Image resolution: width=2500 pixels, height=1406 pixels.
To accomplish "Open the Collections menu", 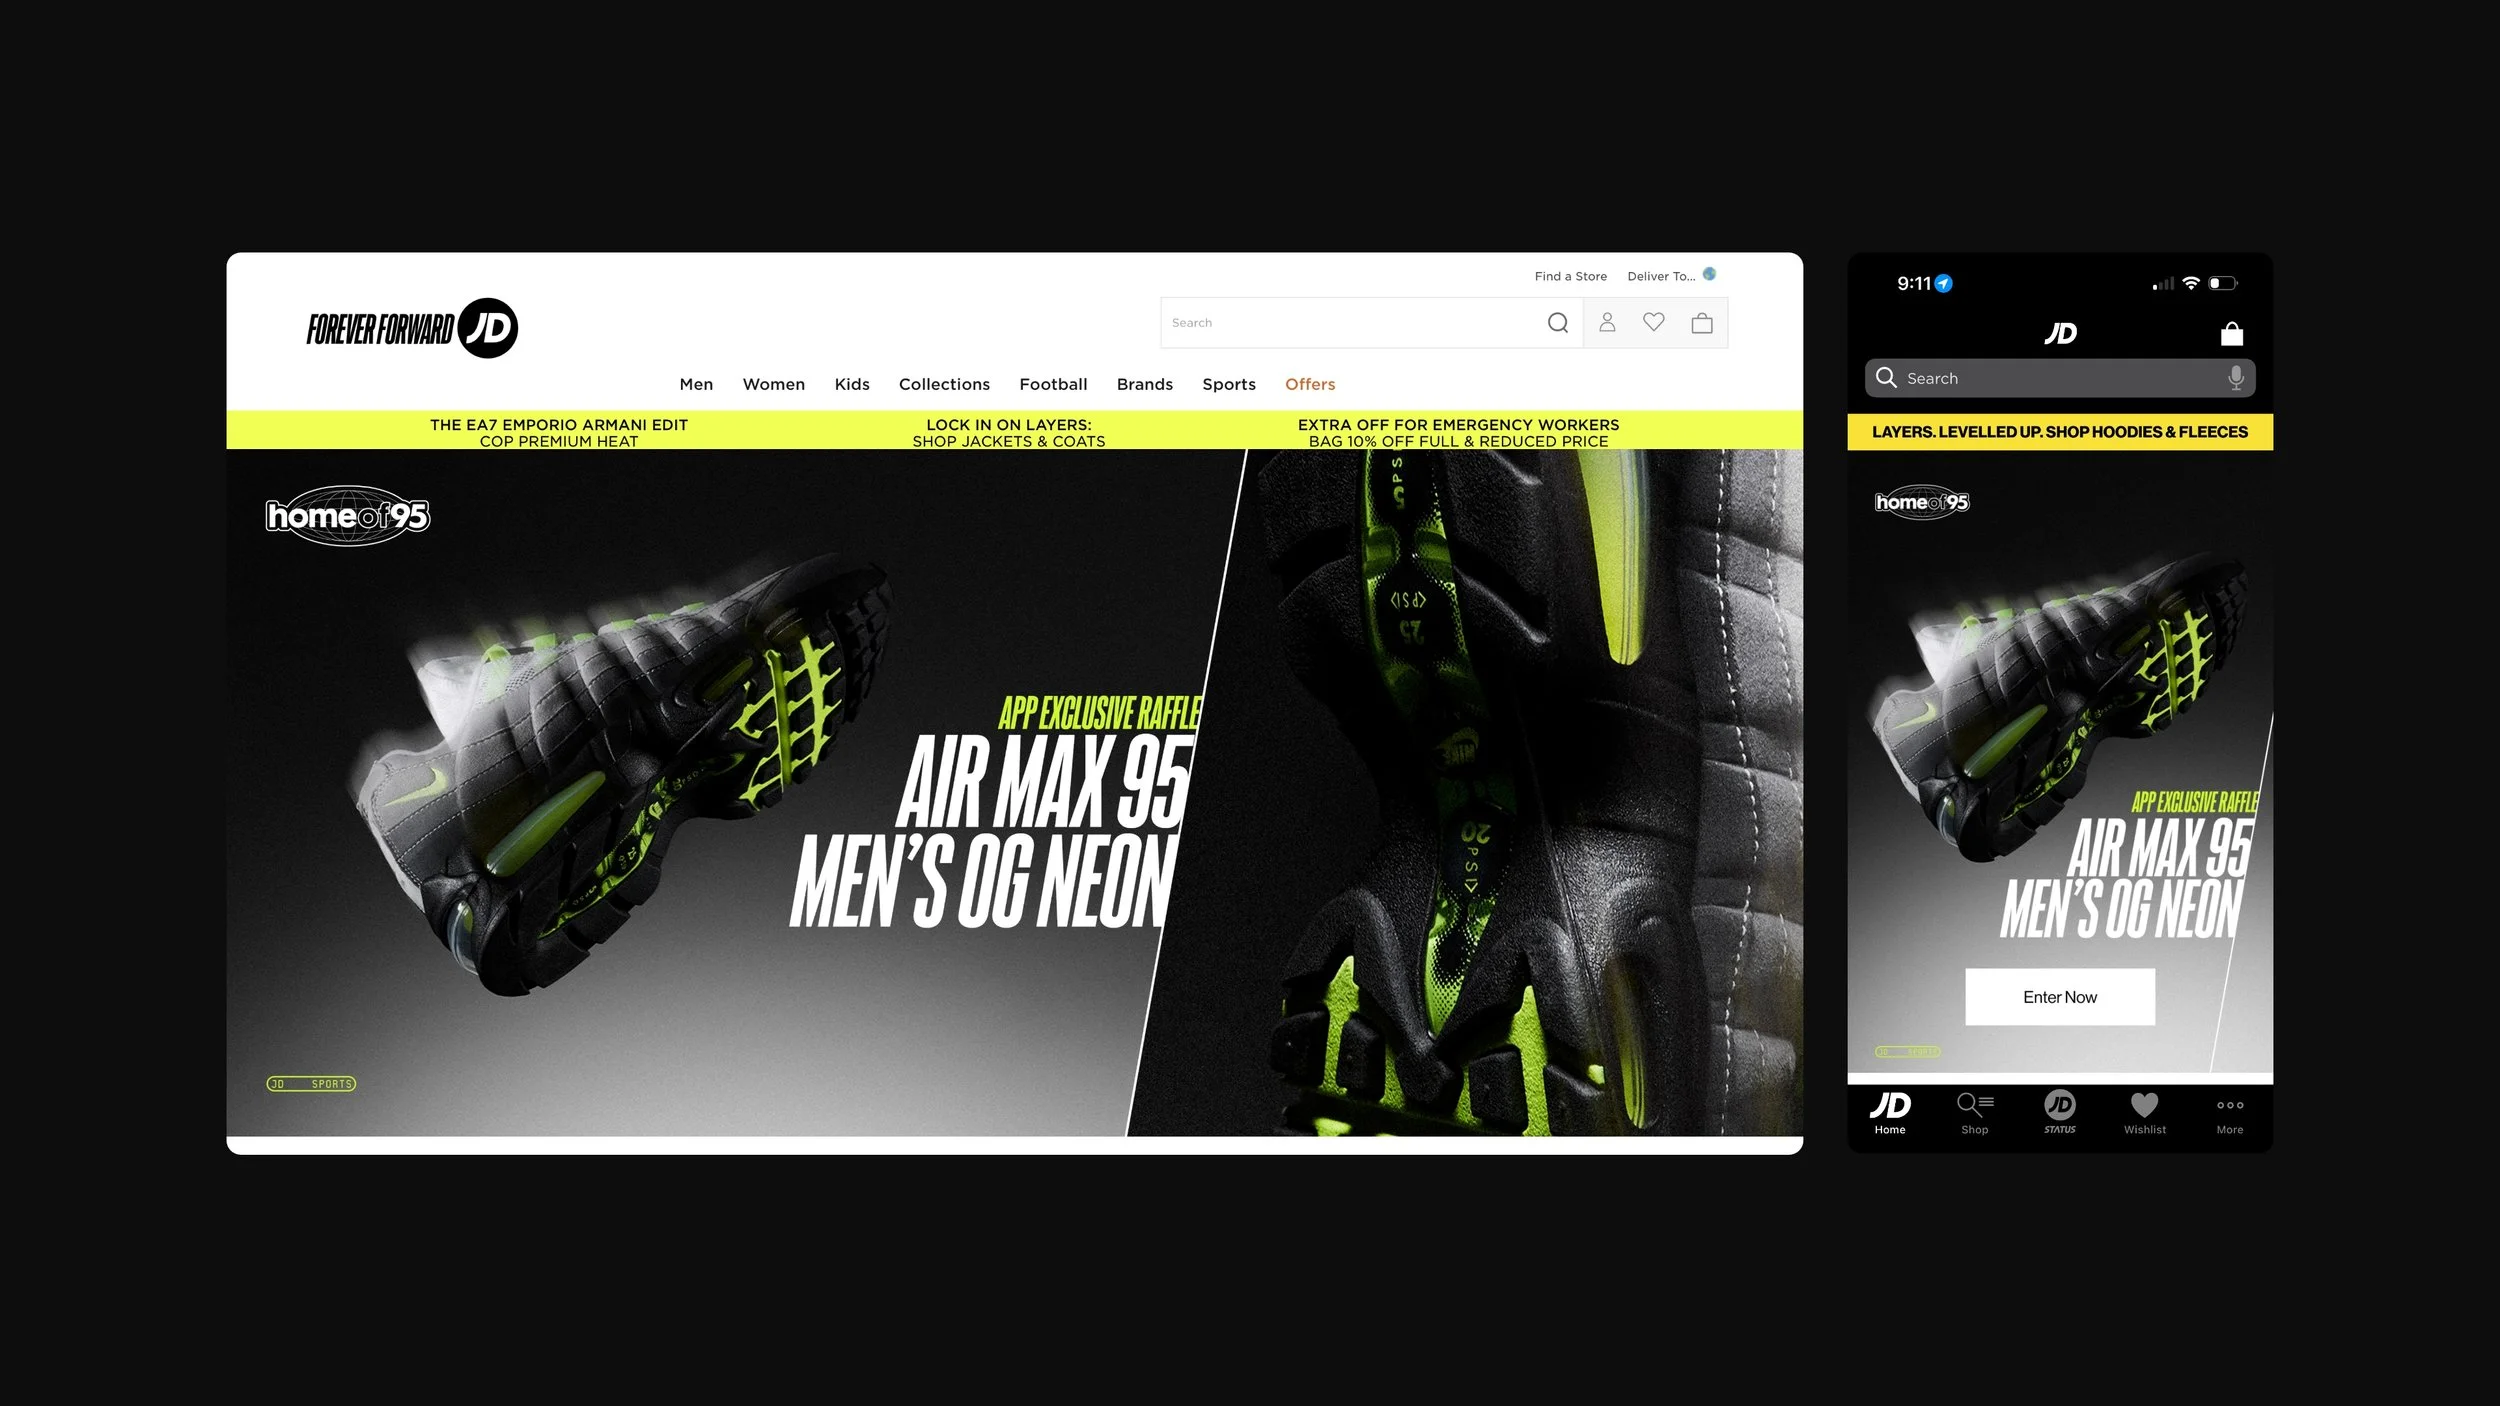I will [x=944, y=385].
